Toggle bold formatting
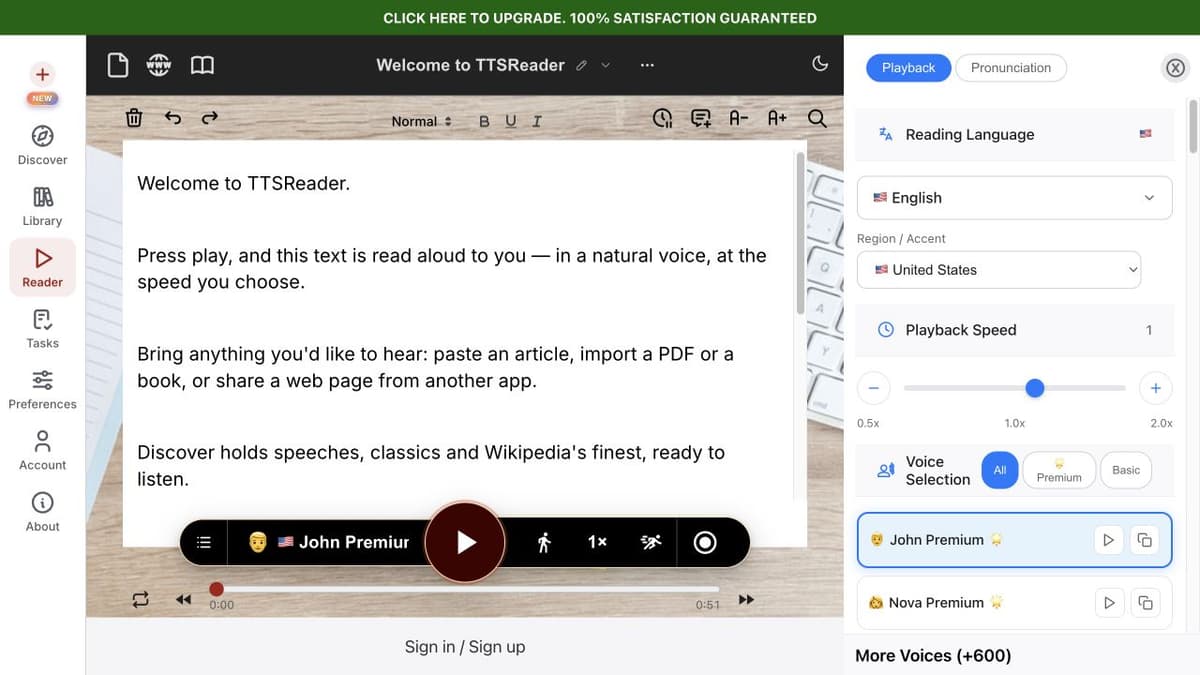This screenshot has width=1200, height=675. point(484,121)
